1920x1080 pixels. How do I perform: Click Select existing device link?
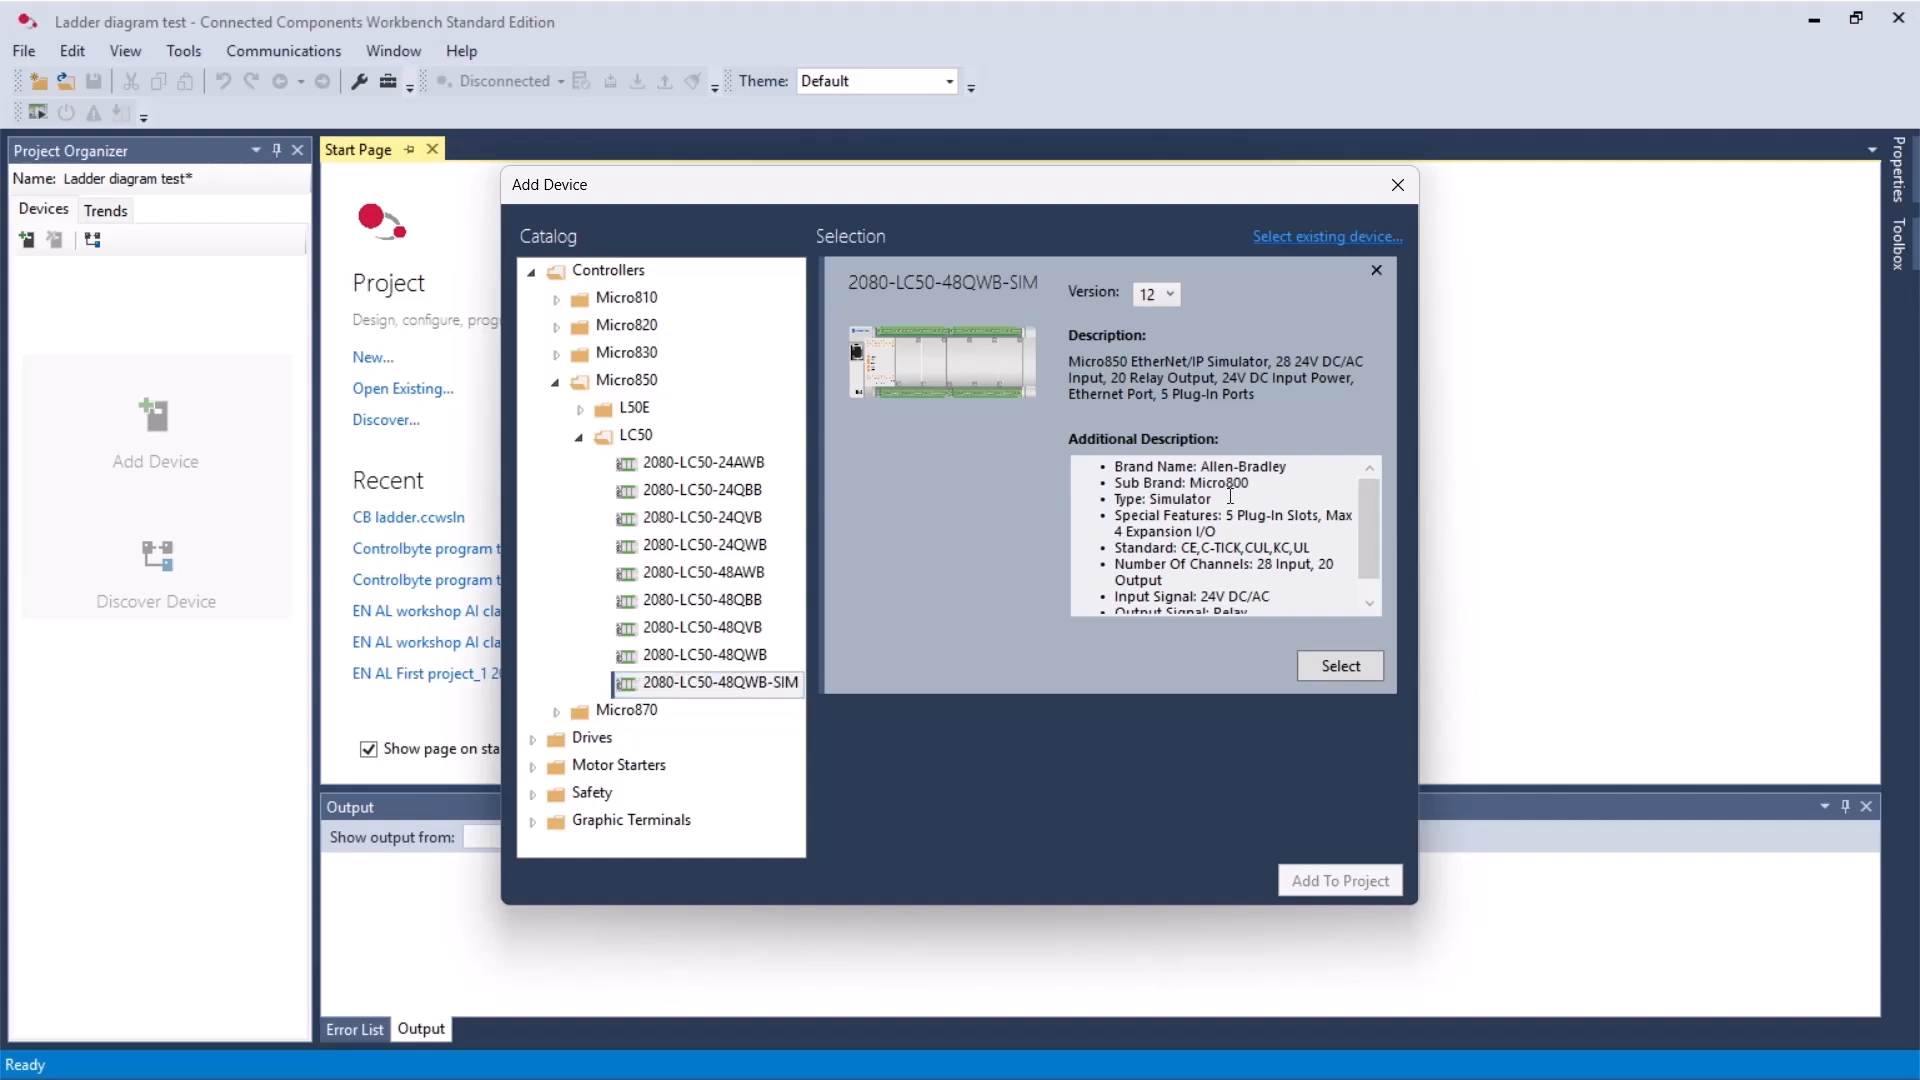point(1327,236)
